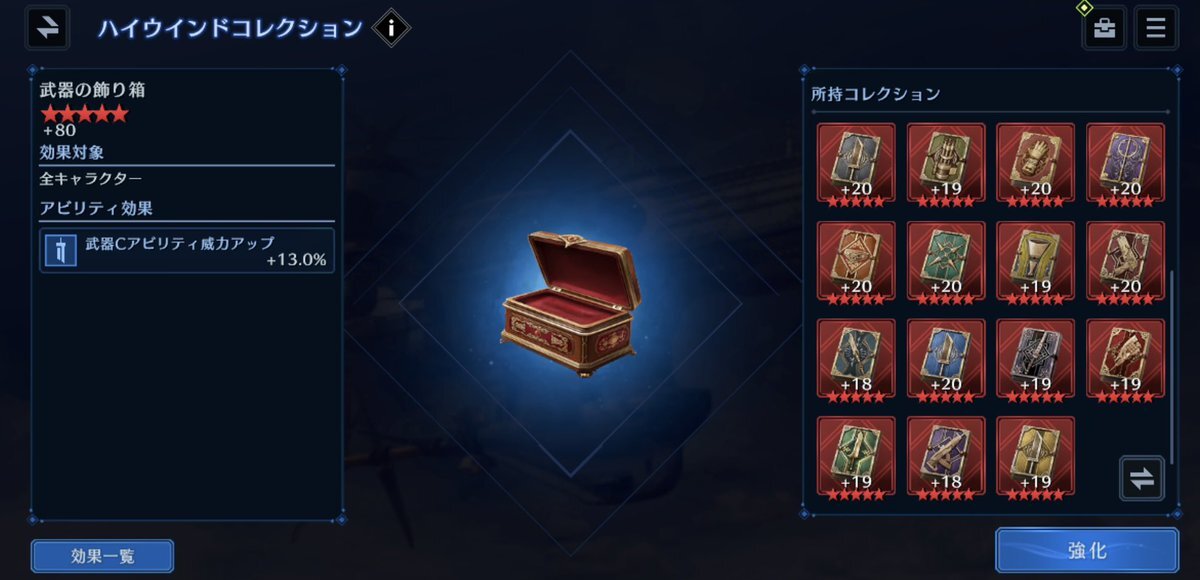
Task: Tap the swap arrows icon at top left
Action: 47,27
